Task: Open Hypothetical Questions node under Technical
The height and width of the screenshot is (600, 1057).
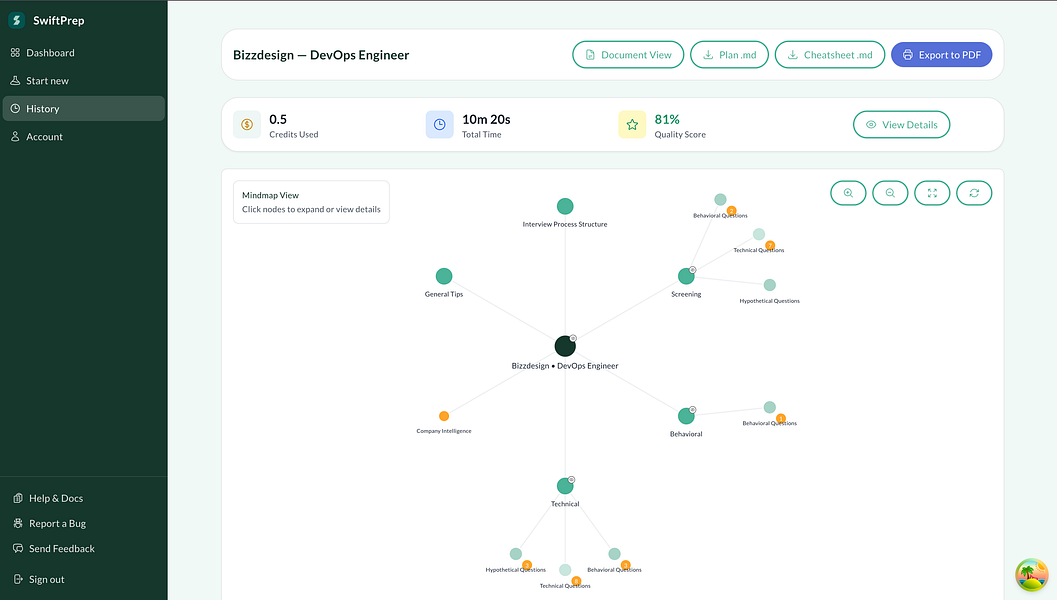Action: click(x=516, y=554)
